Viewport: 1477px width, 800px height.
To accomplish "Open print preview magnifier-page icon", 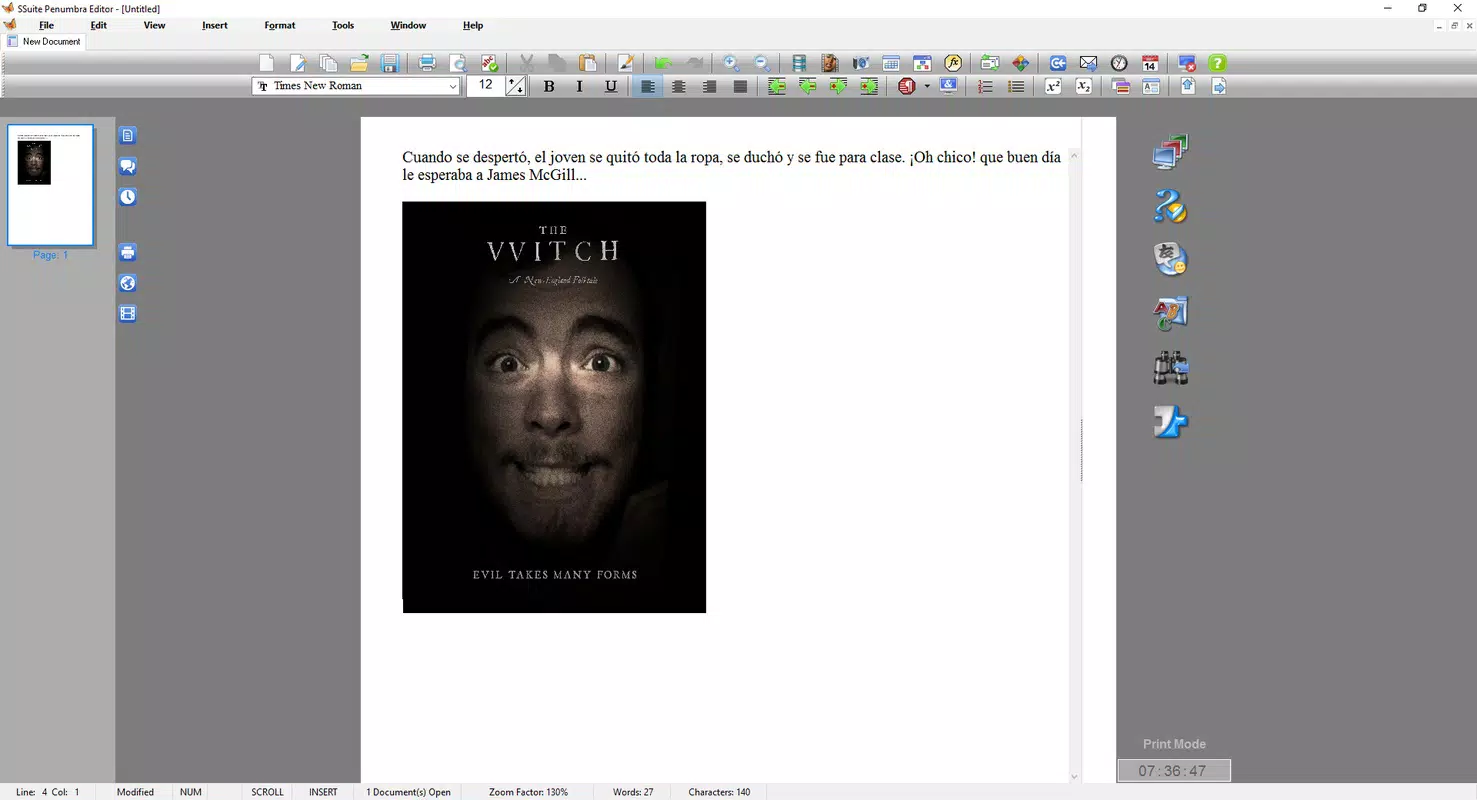I will tap(458, 63).
